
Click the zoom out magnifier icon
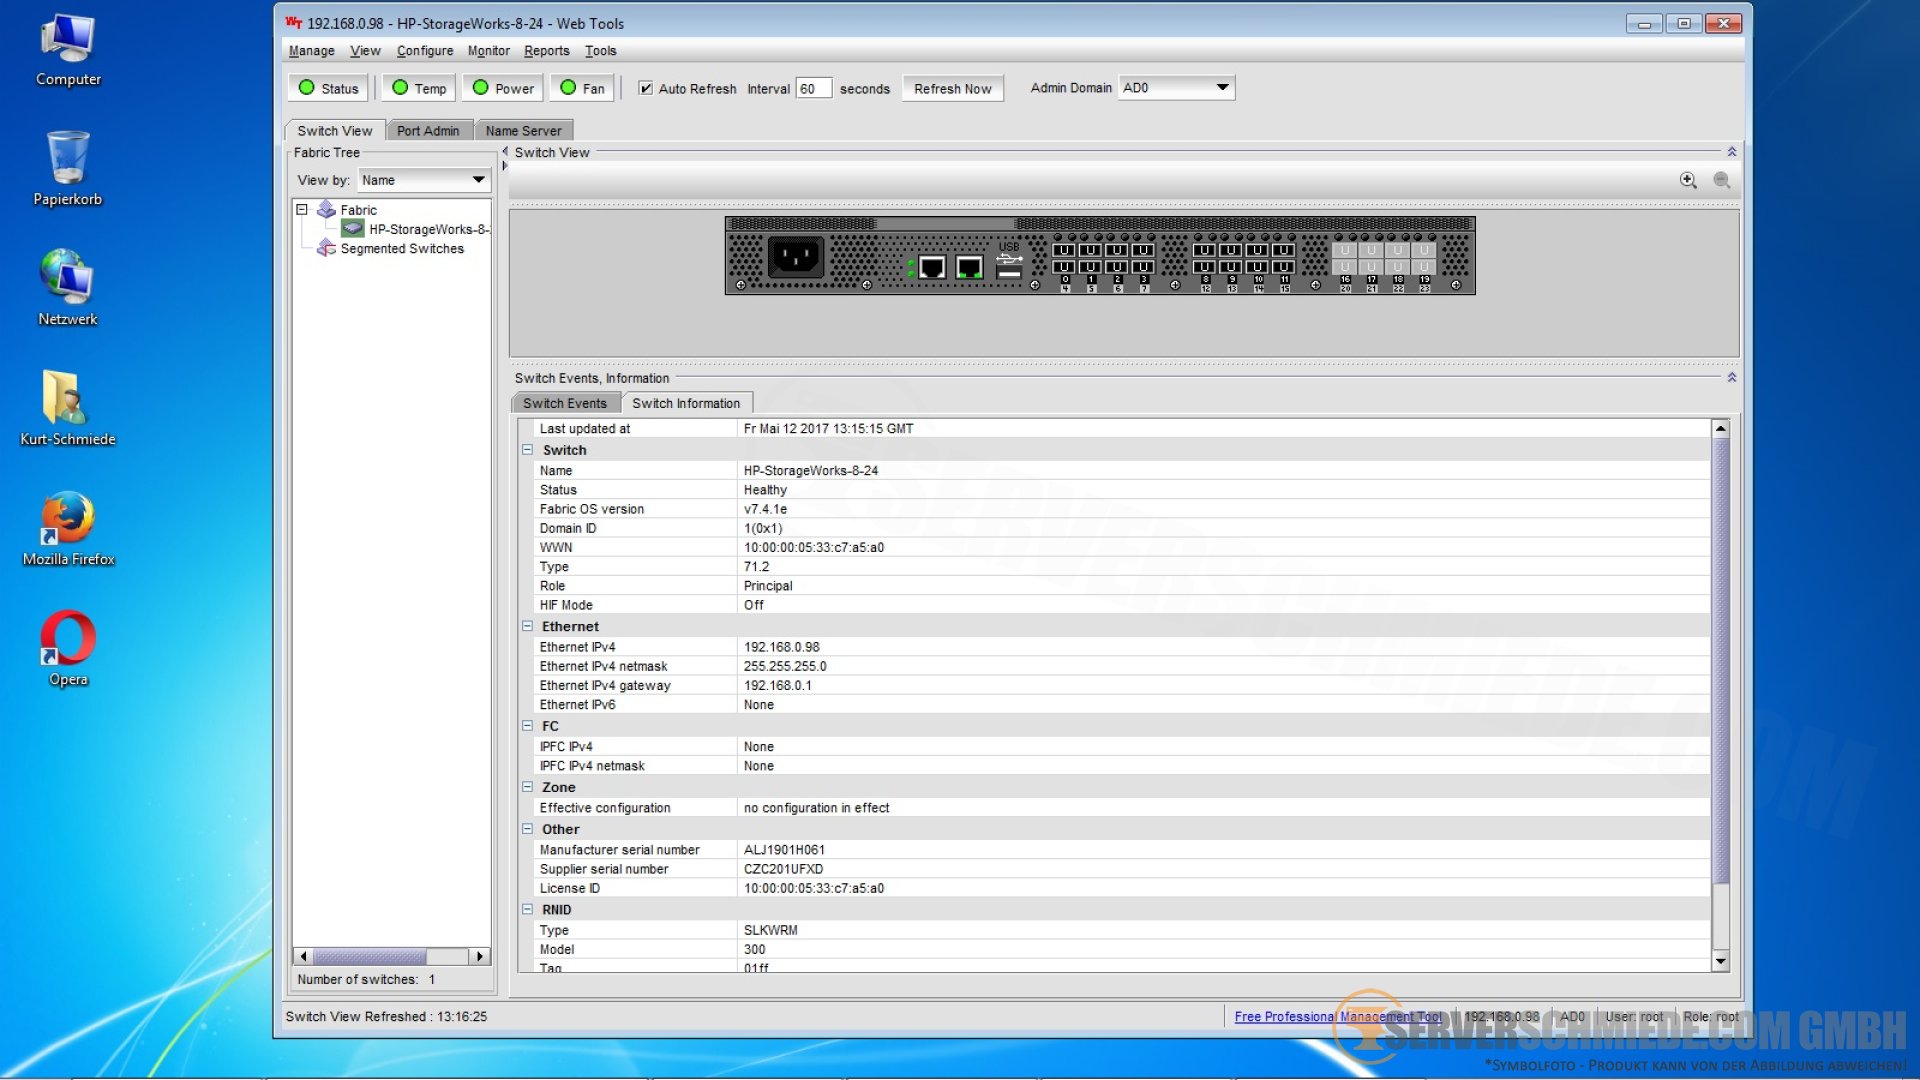tap(1721, 180)
